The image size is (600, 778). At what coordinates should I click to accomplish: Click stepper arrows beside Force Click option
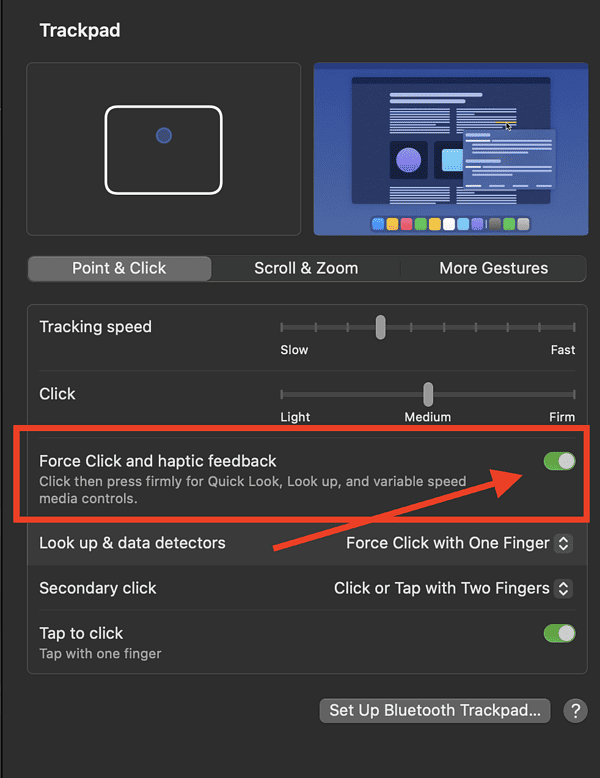click(x=563, y=543)
